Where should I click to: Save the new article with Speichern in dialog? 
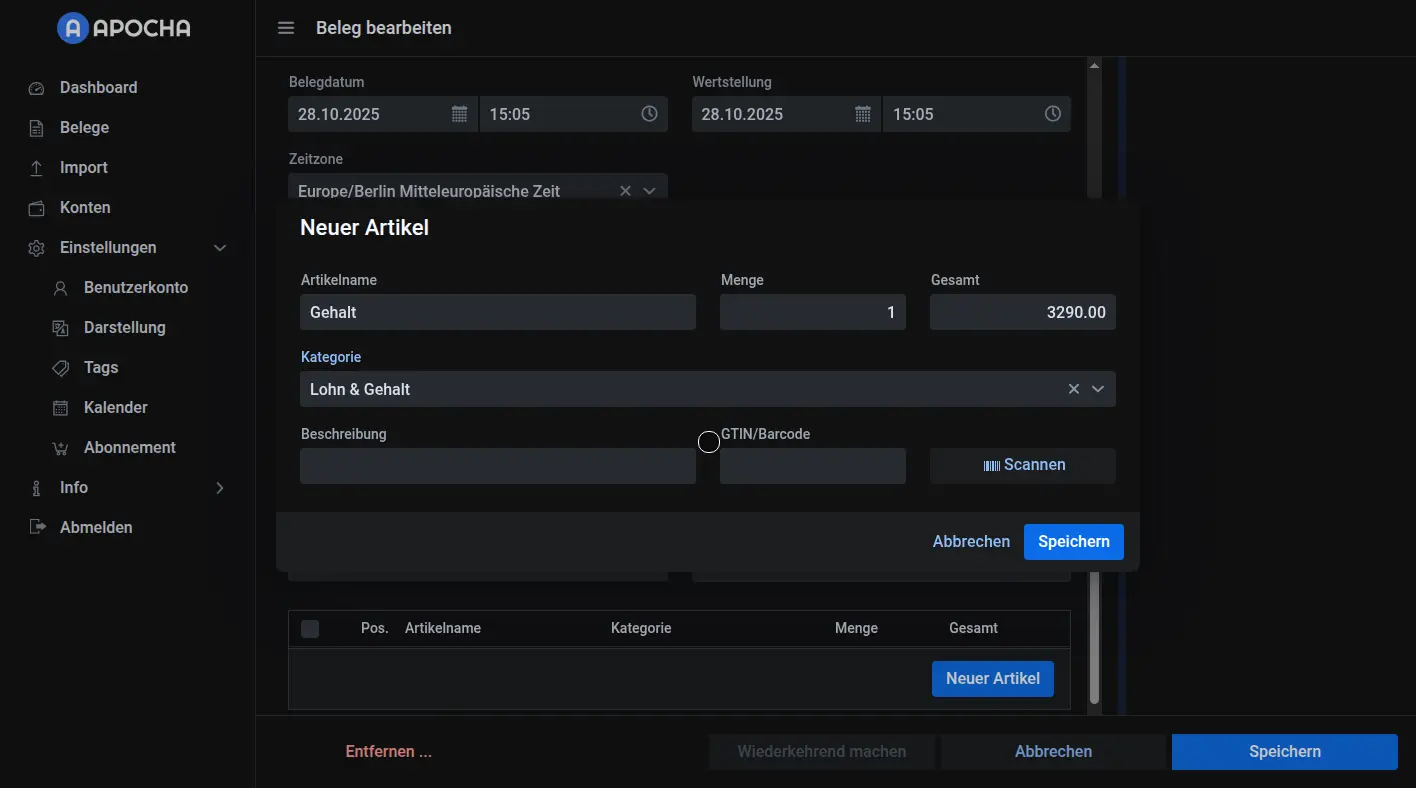tap(1073, 542)
